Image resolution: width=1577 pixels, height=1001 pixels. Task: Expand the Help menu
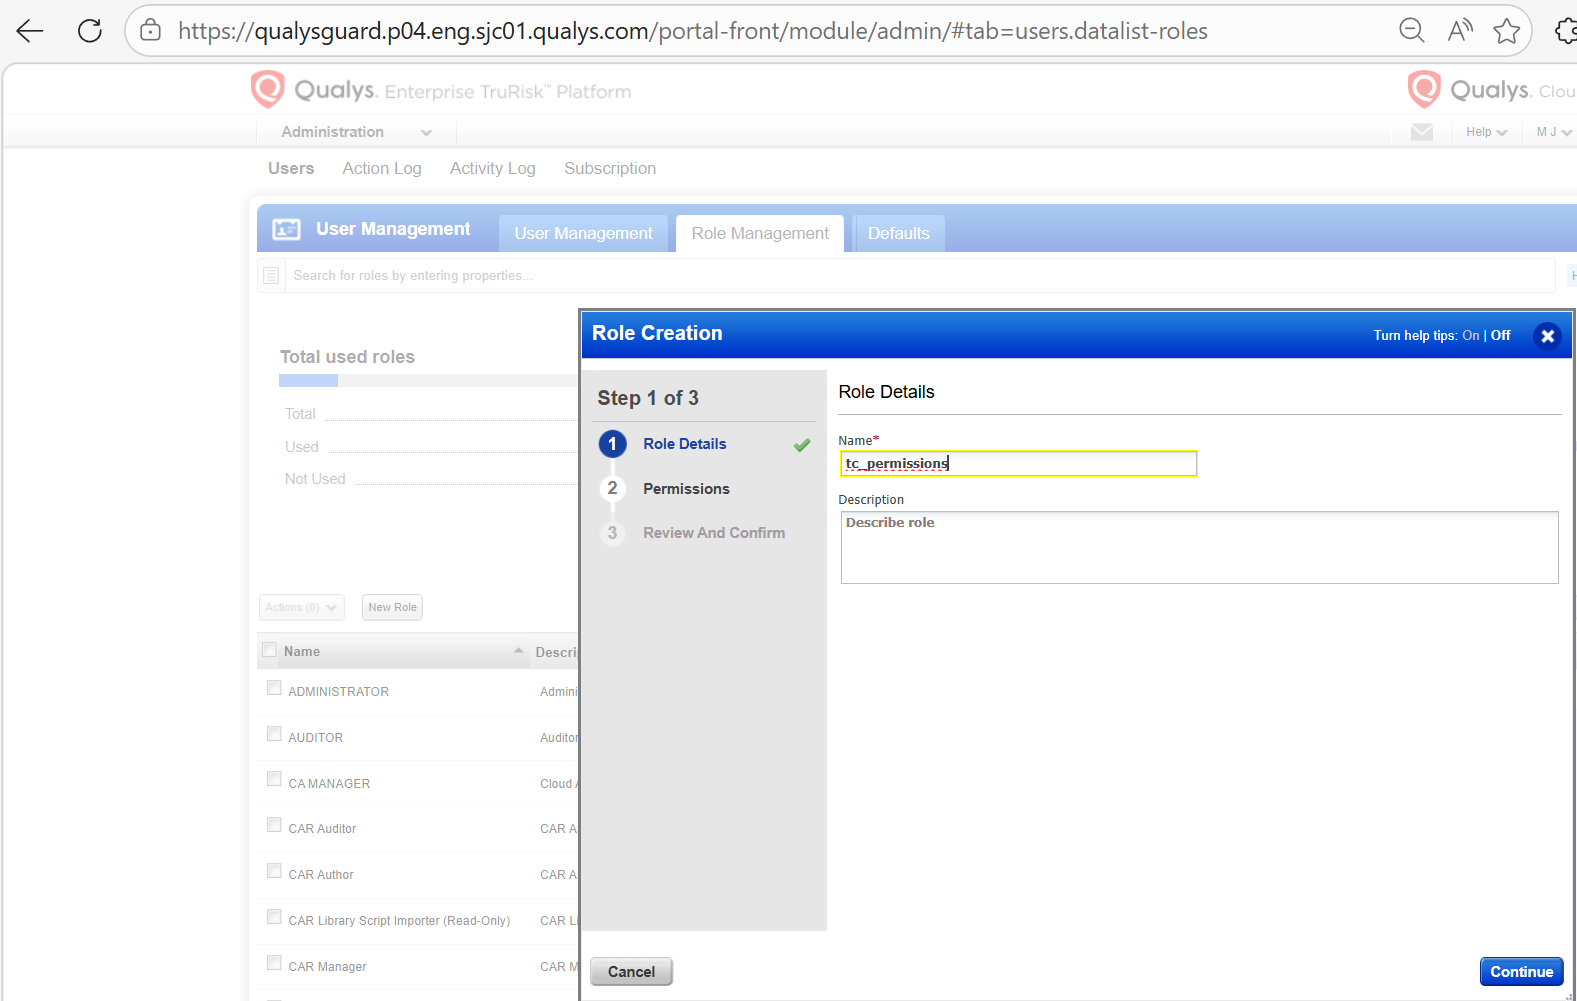[x=1486, y=132]
